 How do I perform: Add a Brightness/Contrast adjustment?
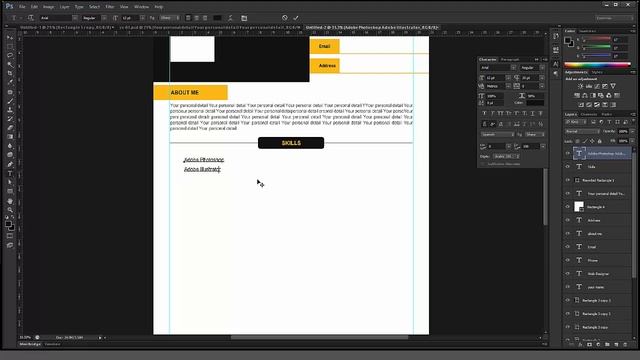tap(581, 86)
